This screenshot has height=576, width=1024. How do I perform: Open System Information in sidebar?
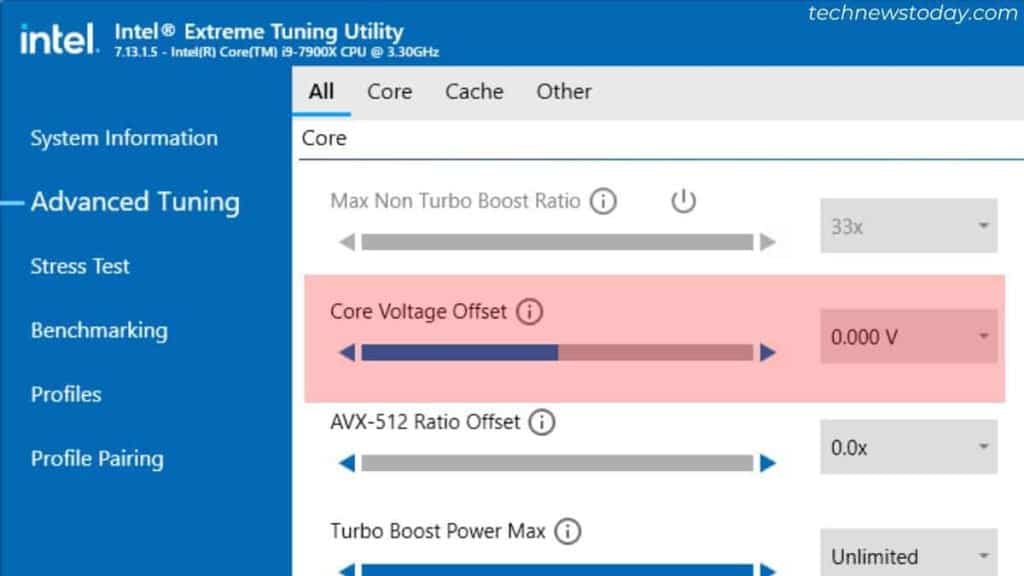coord(124,138)
